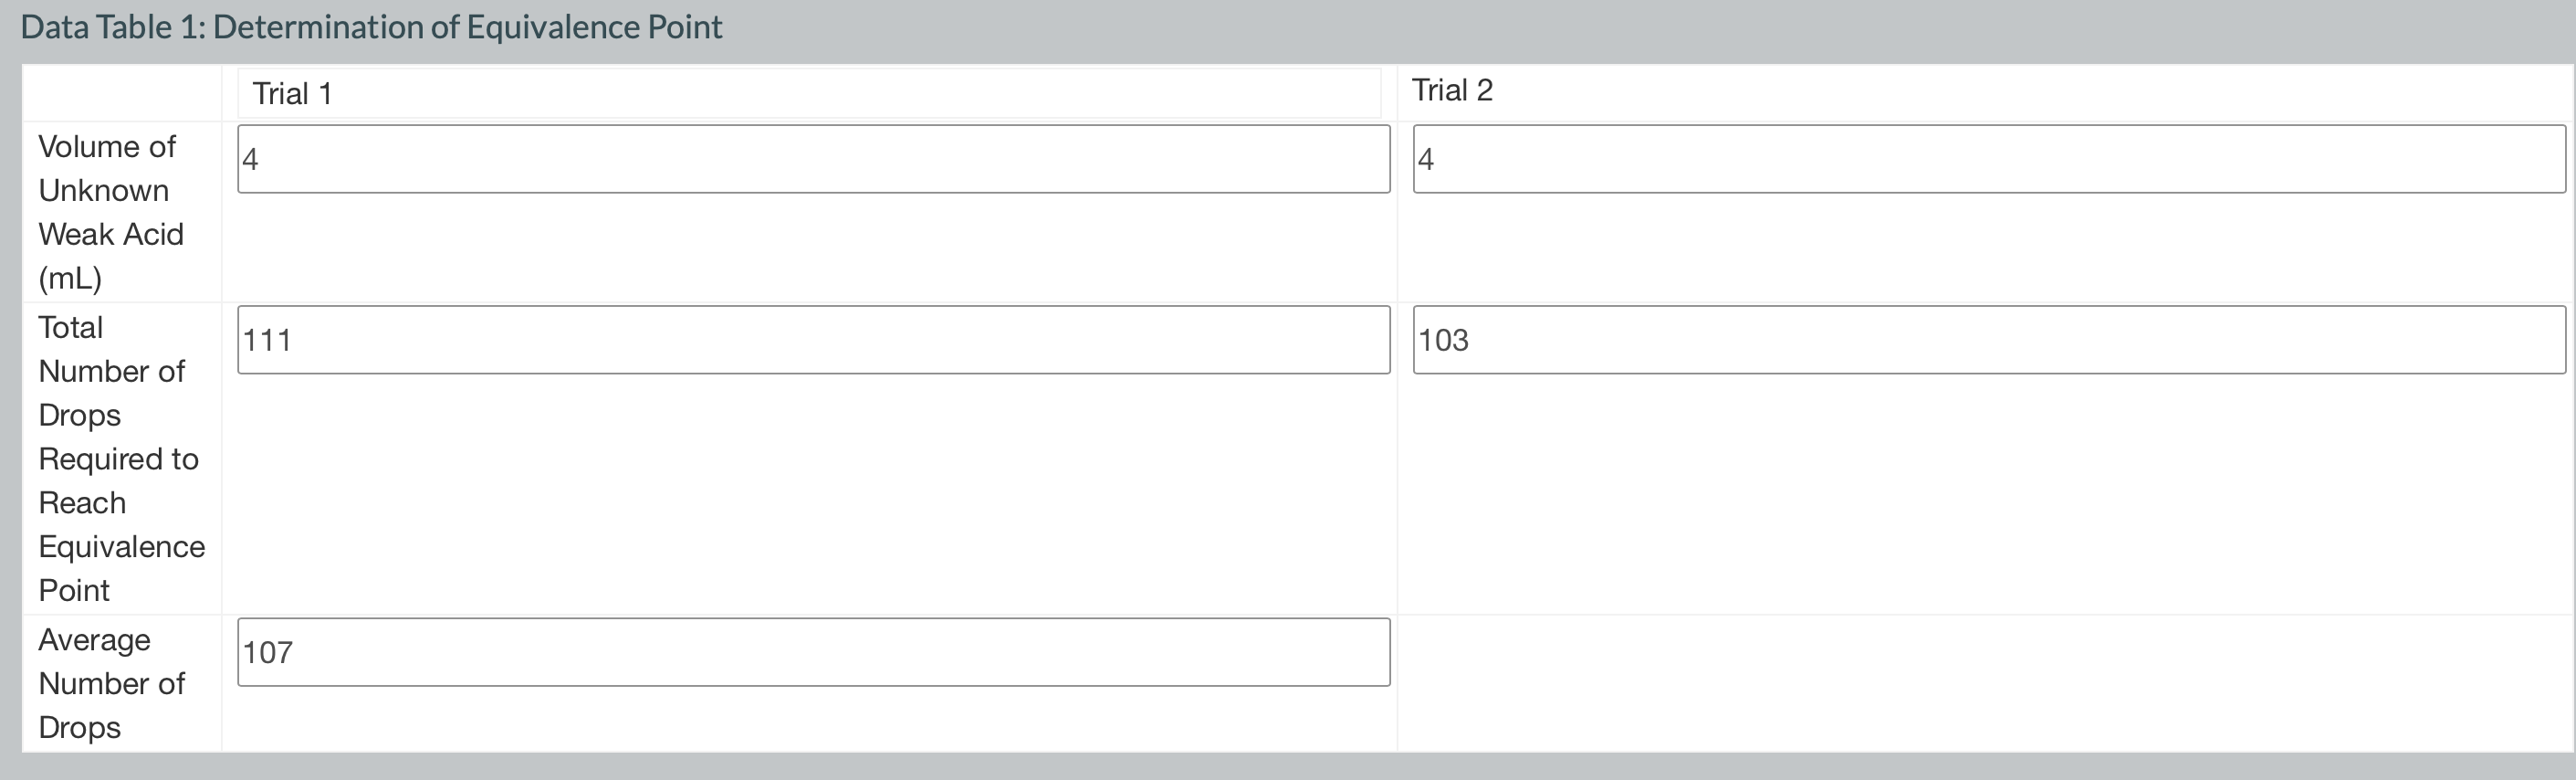Click the Average Number of Drops label

pyautogui.click(x=112, y=683)
